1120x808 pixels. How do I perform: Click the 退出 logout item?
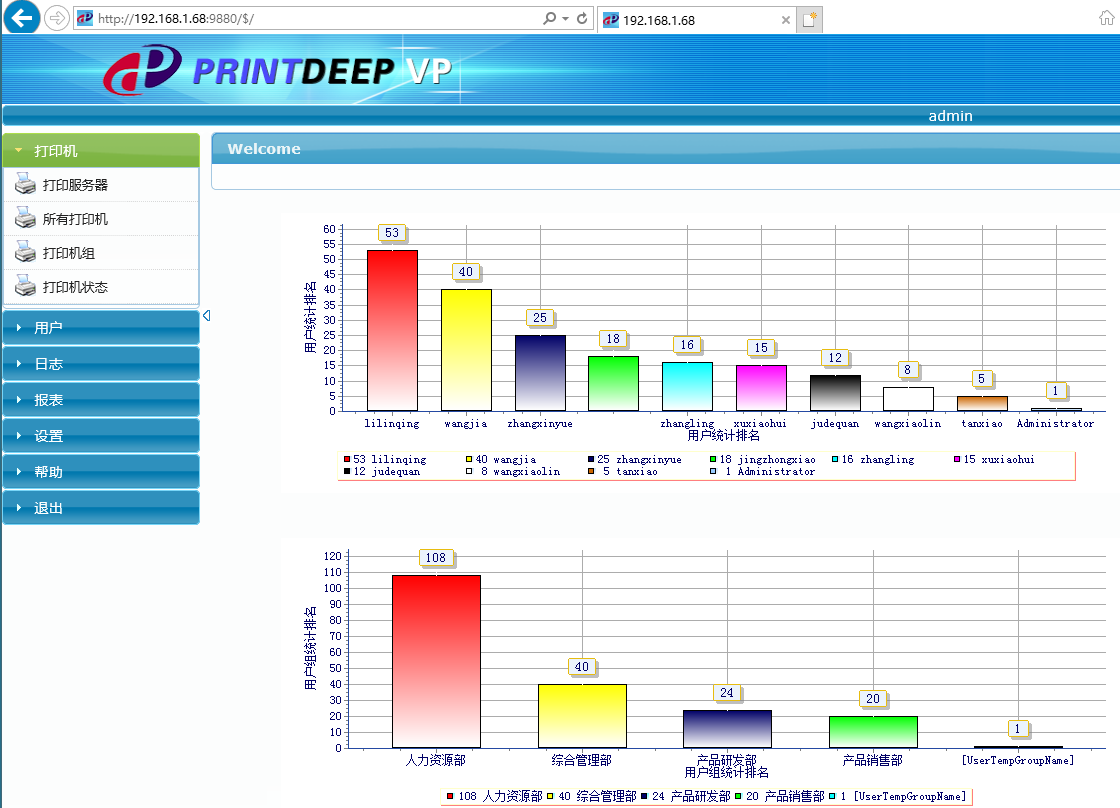[101, 508]
